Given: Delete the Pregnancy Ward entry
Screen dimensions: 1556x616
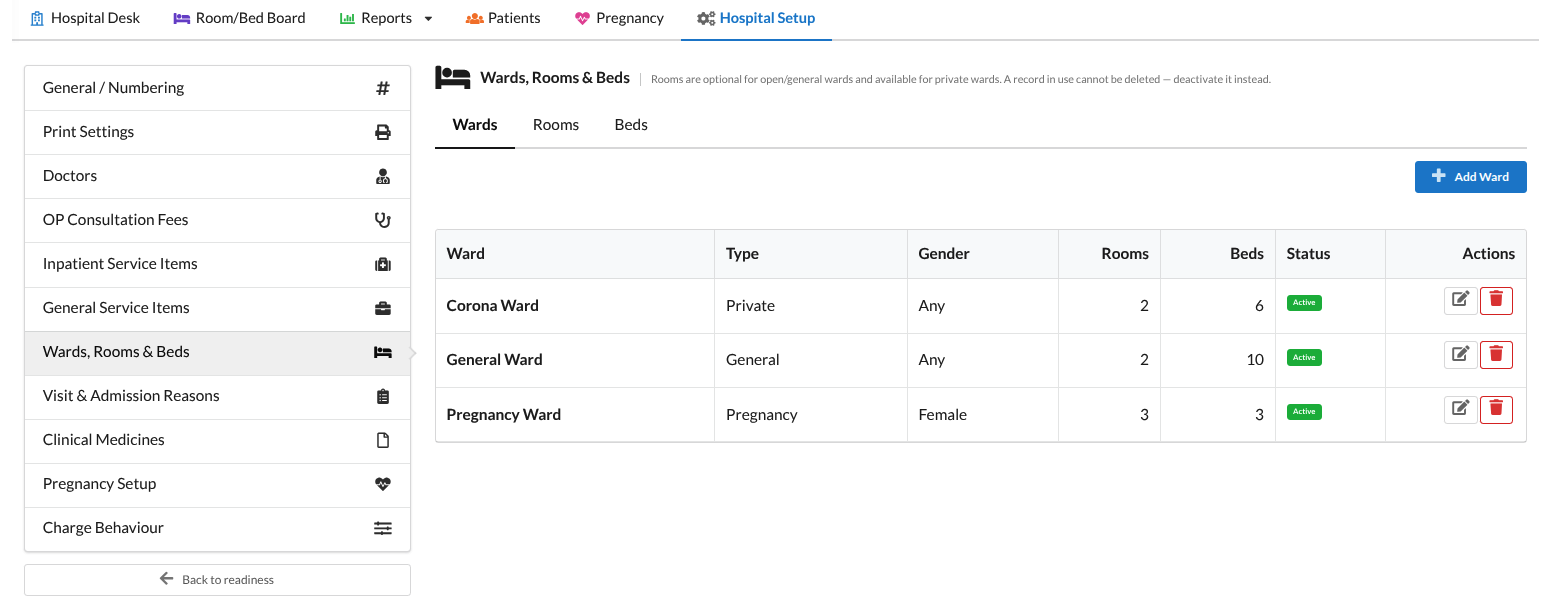Looking at the screenshot, I should tap(1496, 409).
